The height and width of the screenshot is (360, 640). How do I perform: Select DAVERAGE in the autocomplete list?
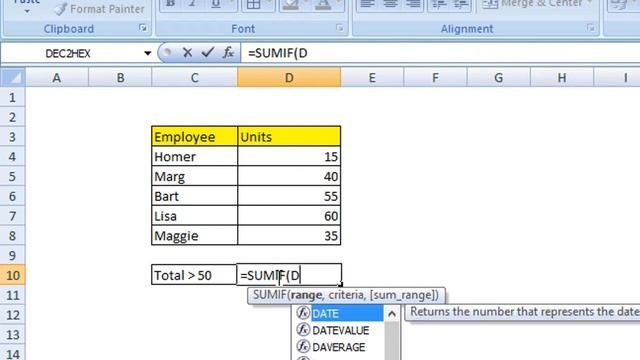click(339, 347)
